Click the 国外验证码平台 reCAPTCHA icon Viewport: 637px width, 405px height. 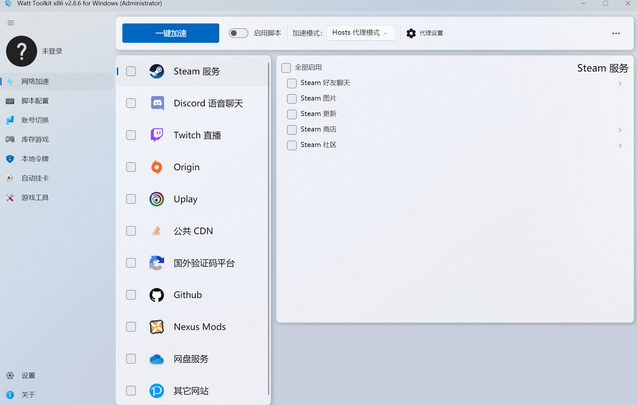click(x=156, y=263)
